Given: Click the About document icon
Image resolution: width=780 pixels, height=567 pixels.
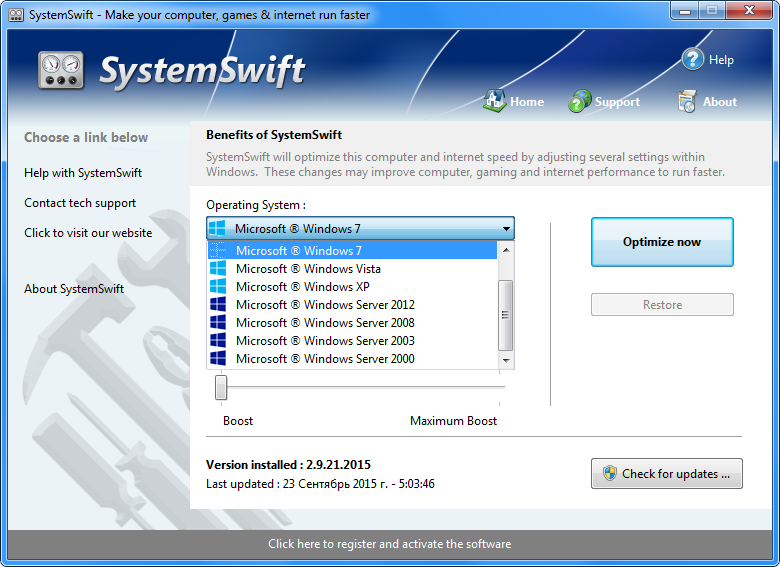Looking at the screenshot, I should tap(686, 101).
